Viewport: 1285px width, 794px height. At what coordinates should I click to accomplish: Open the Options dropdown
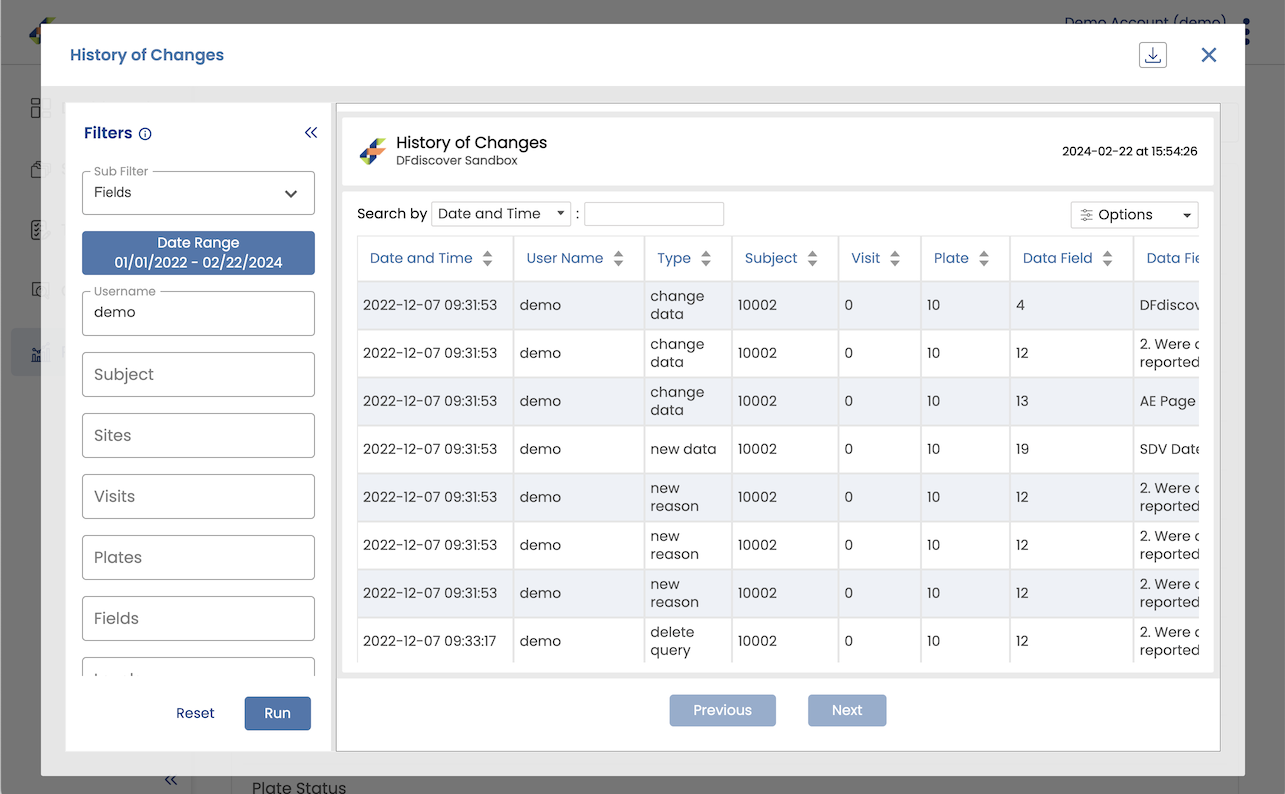1134,215
